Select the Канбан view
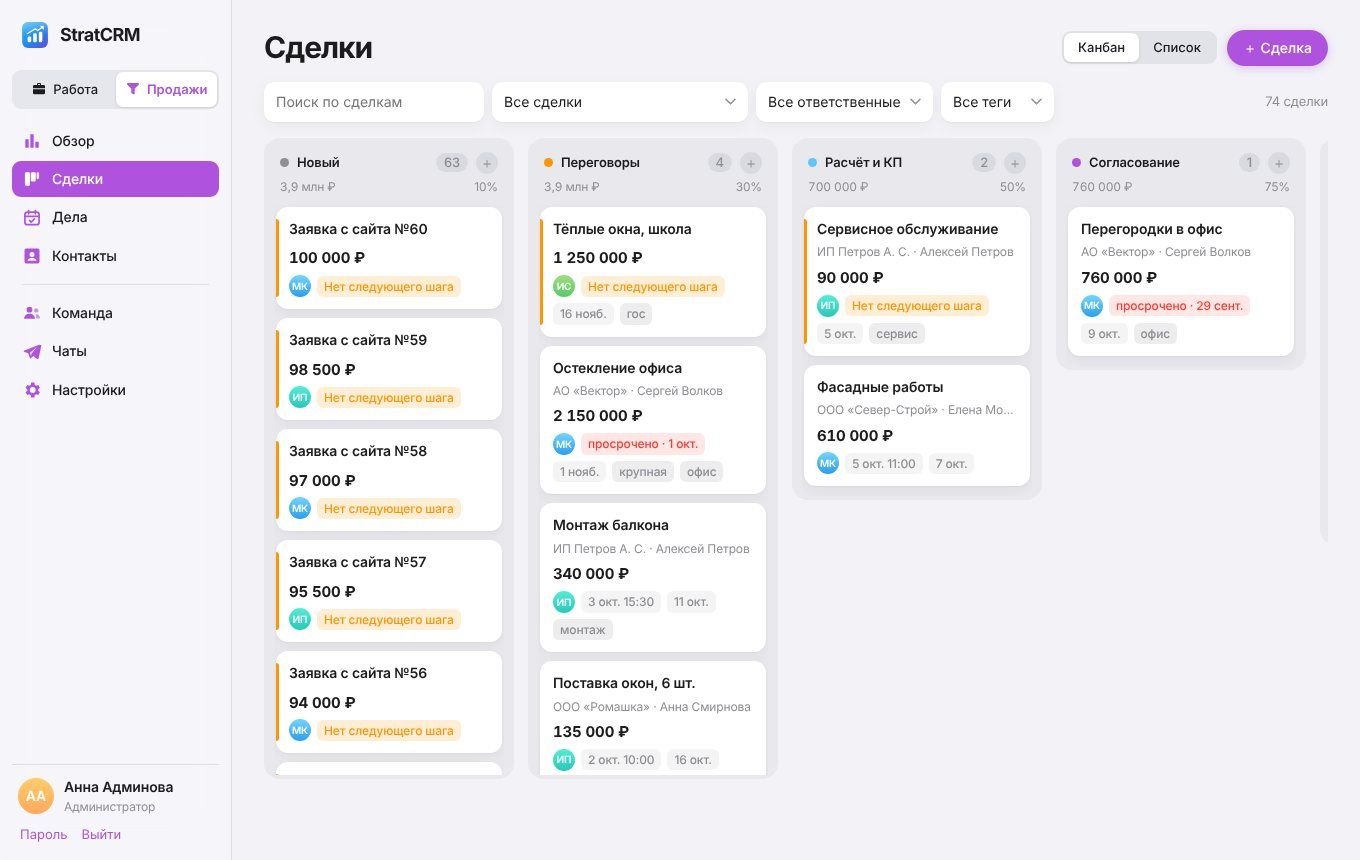1360x860 pixels. 1101,48
